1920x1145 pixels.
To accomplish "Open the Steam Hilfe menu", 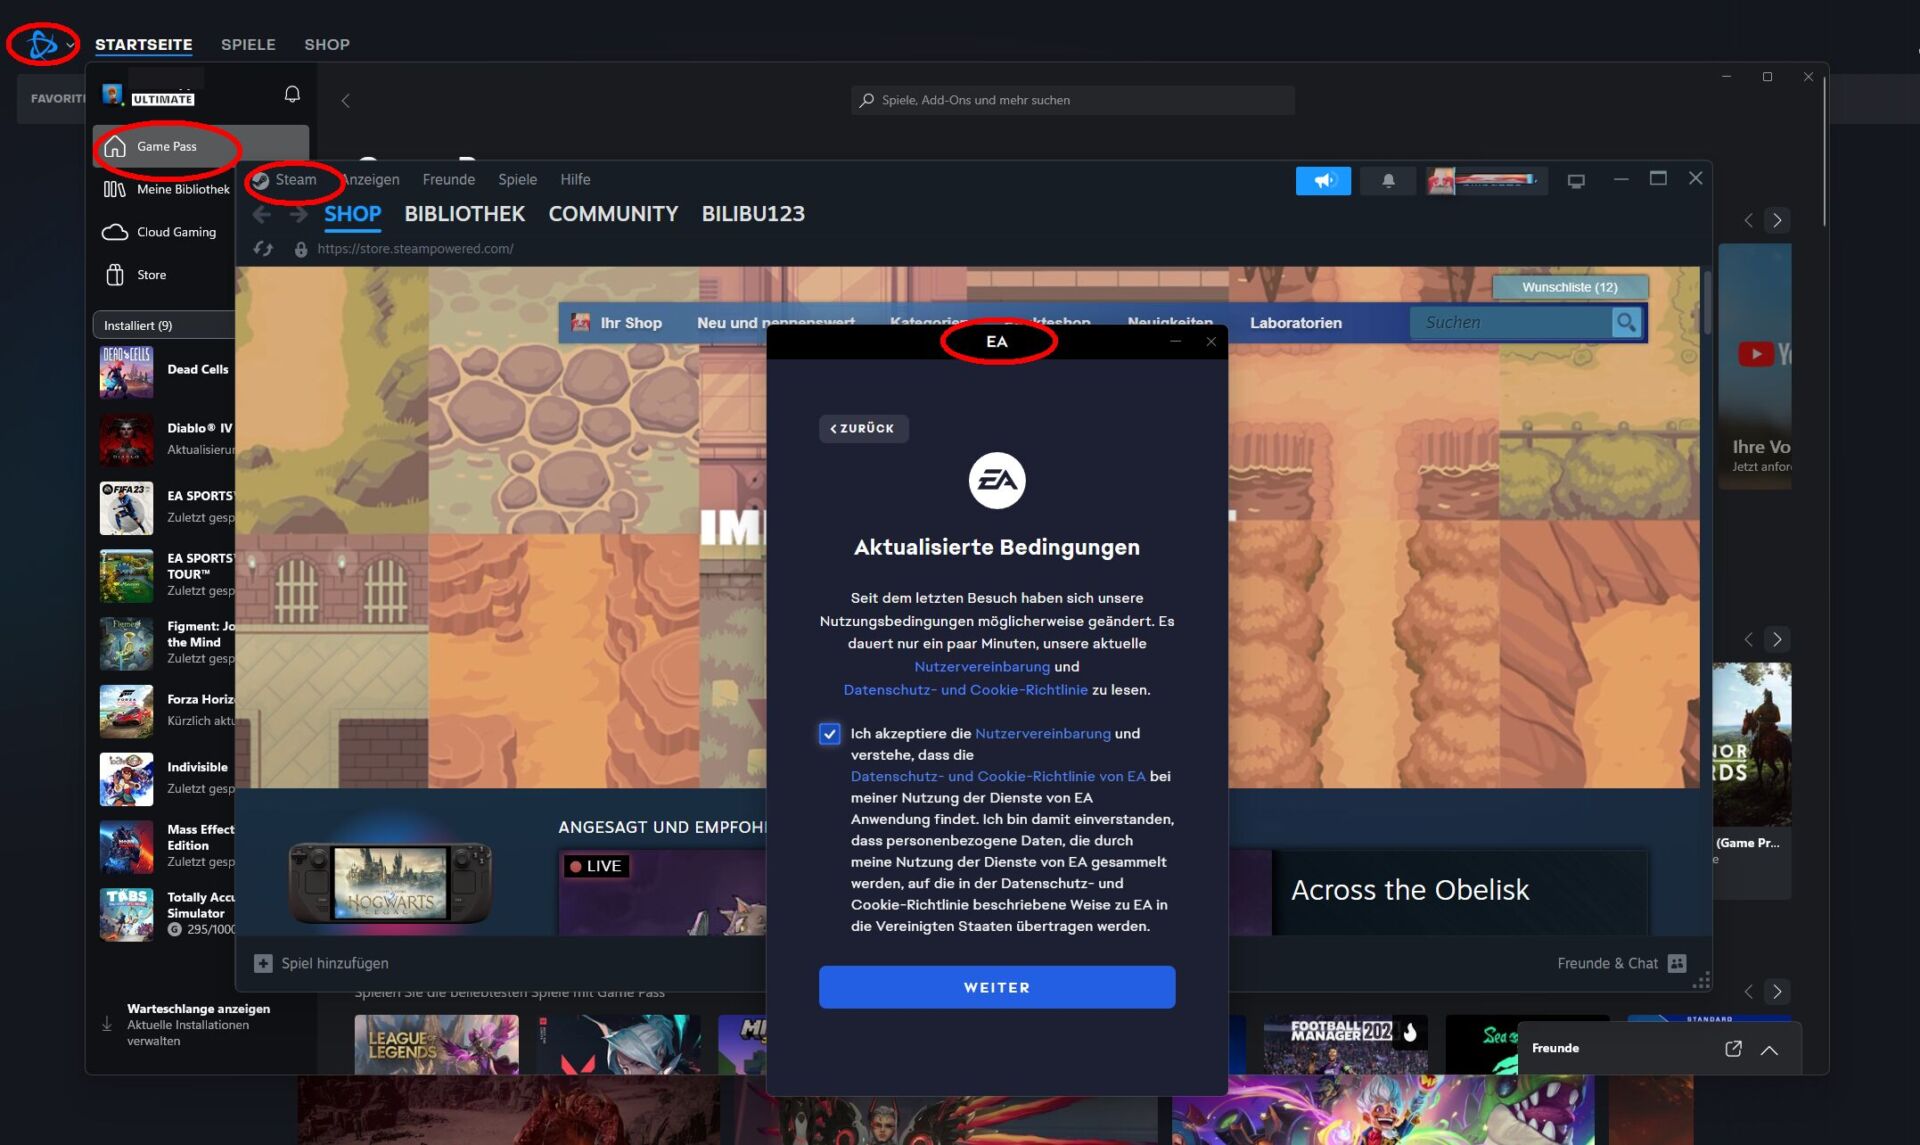I will coord(575,180).
